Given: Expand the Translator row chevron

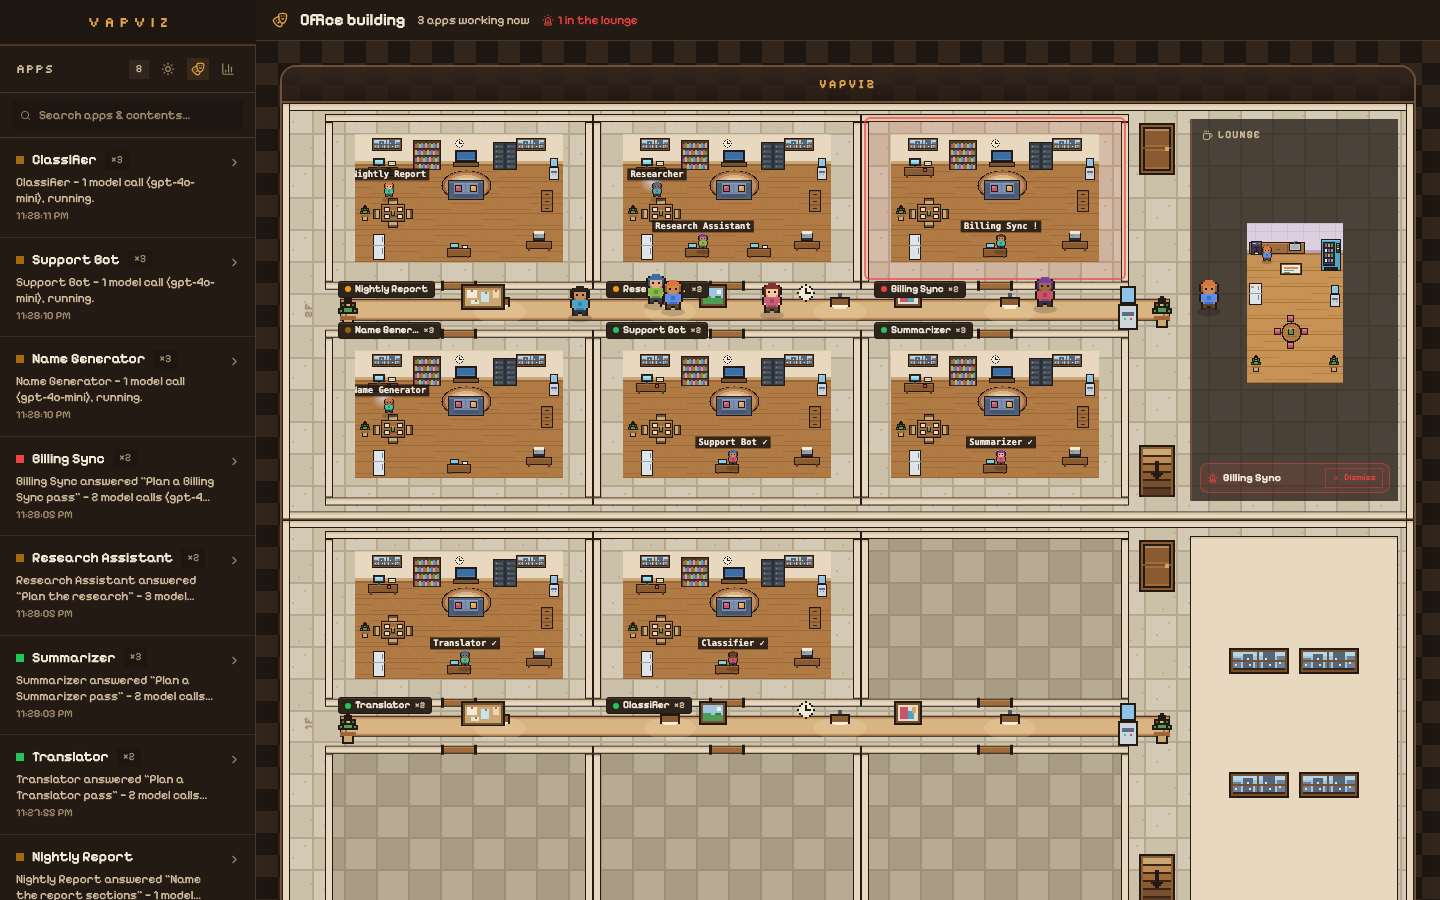Looking at the screenshot, I should point(235,759).
